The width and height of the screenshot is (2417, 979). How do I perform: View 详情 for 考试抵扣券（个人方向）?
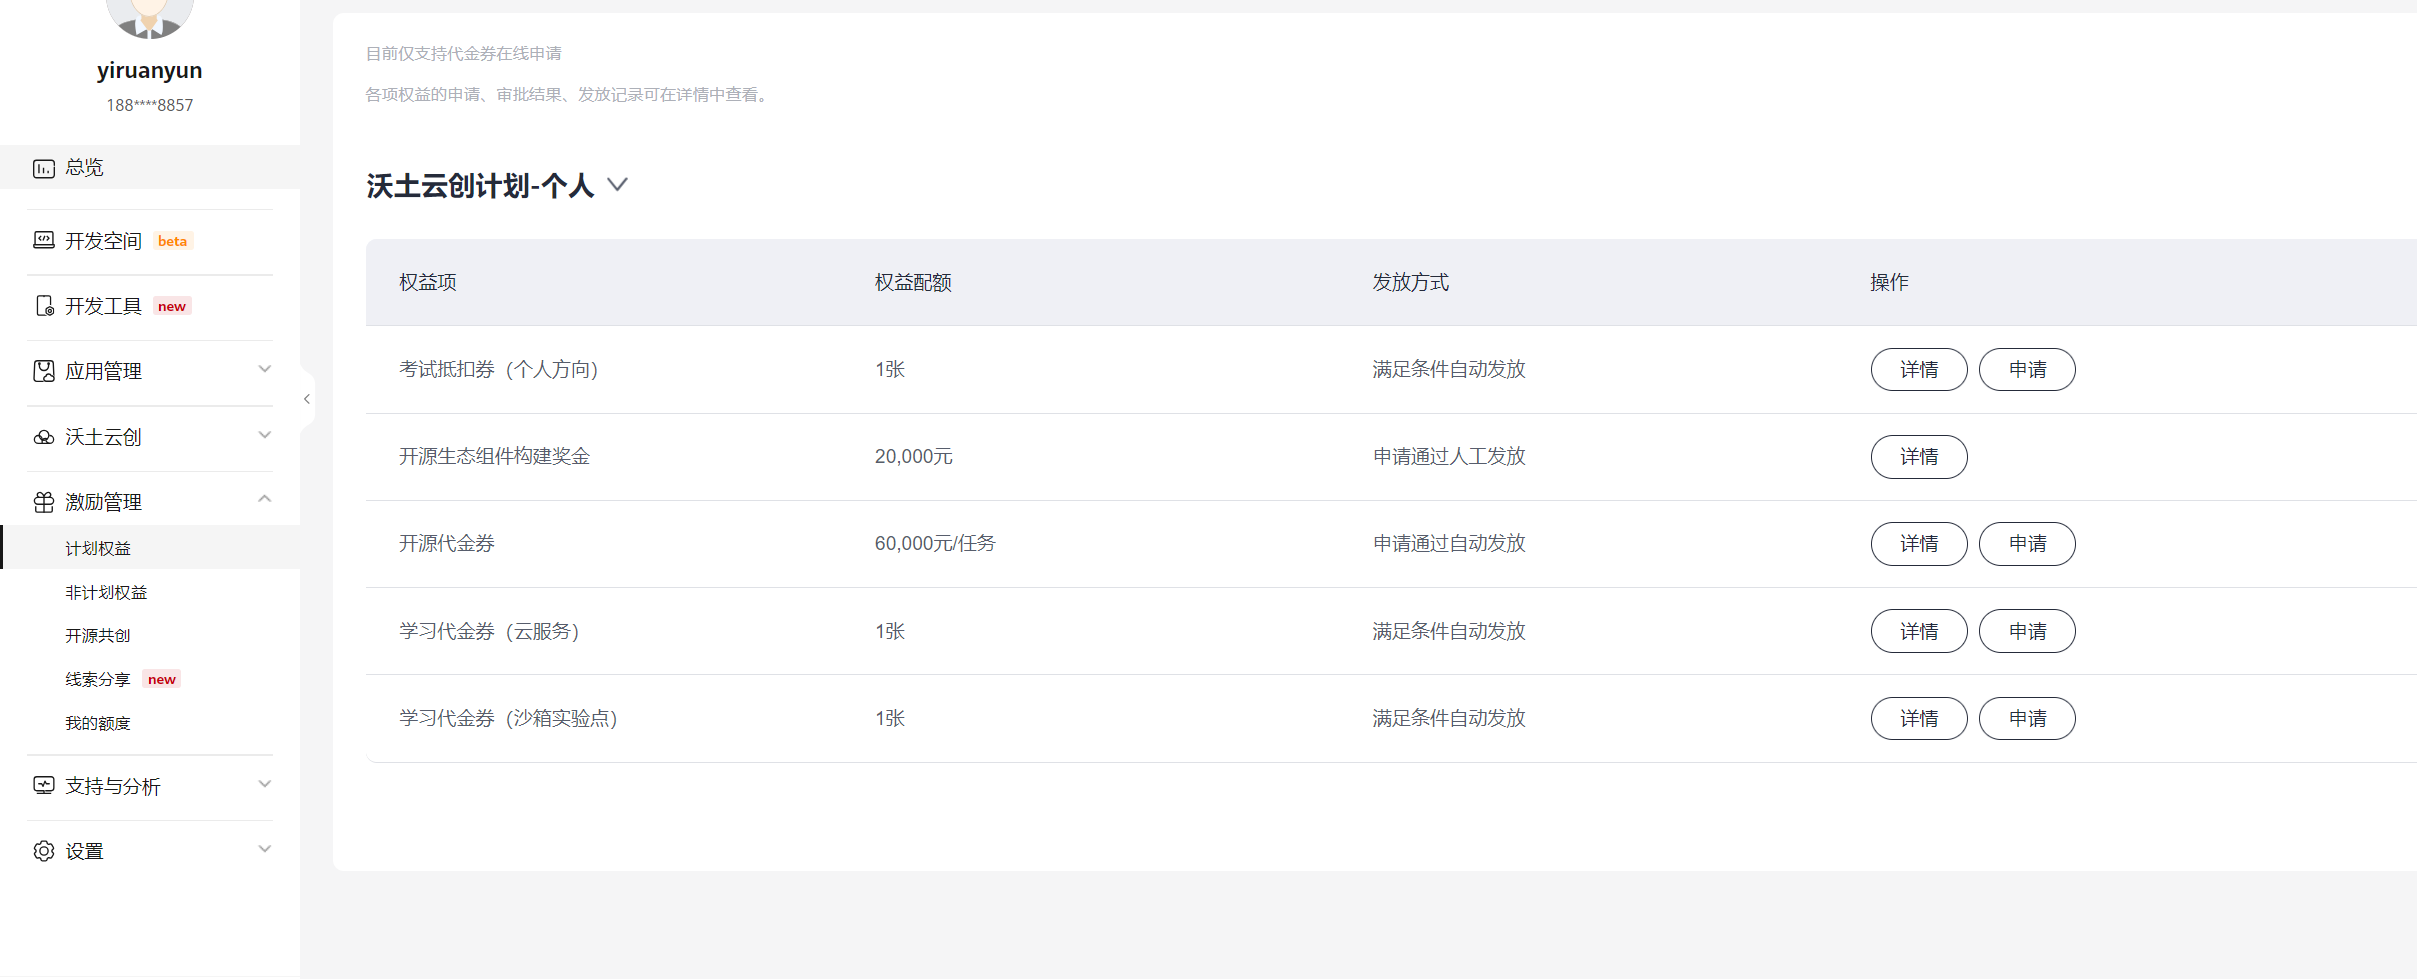pos(1919,370)
